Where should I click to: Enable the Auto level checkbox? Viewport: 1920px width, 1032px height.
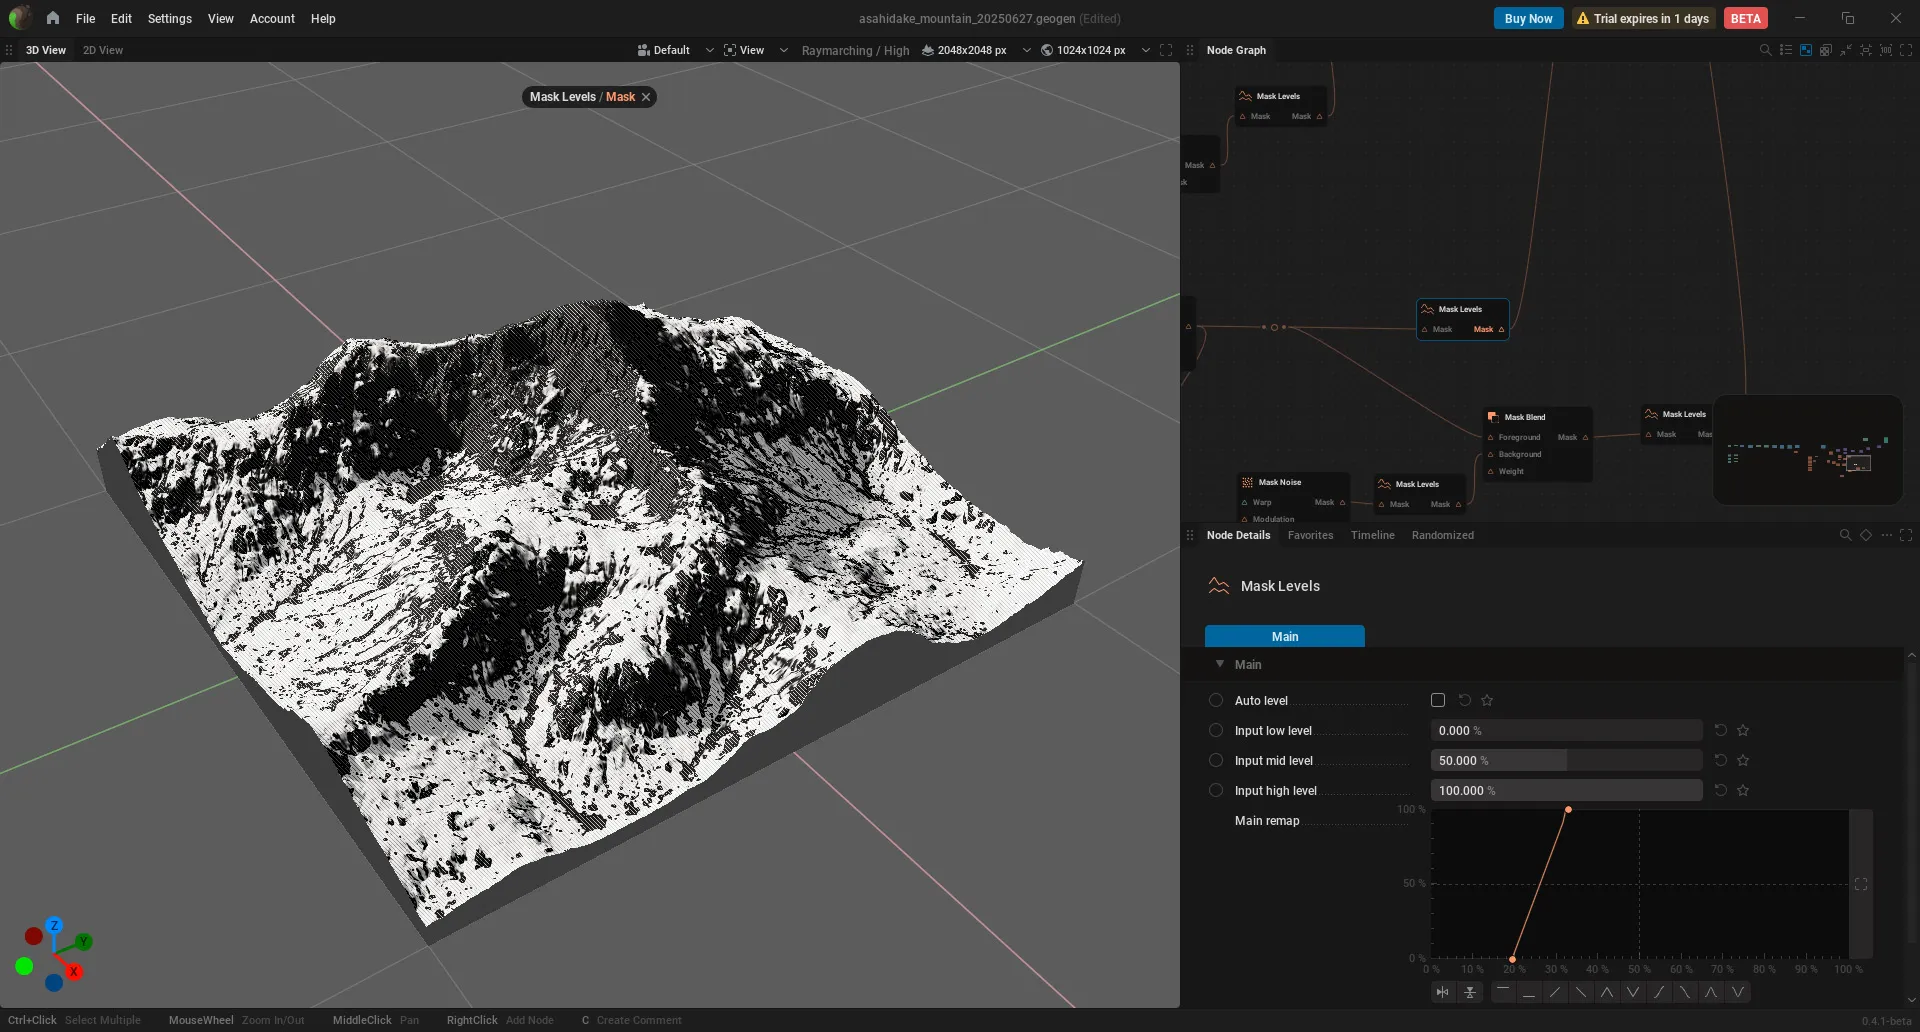click(1438, 700)
